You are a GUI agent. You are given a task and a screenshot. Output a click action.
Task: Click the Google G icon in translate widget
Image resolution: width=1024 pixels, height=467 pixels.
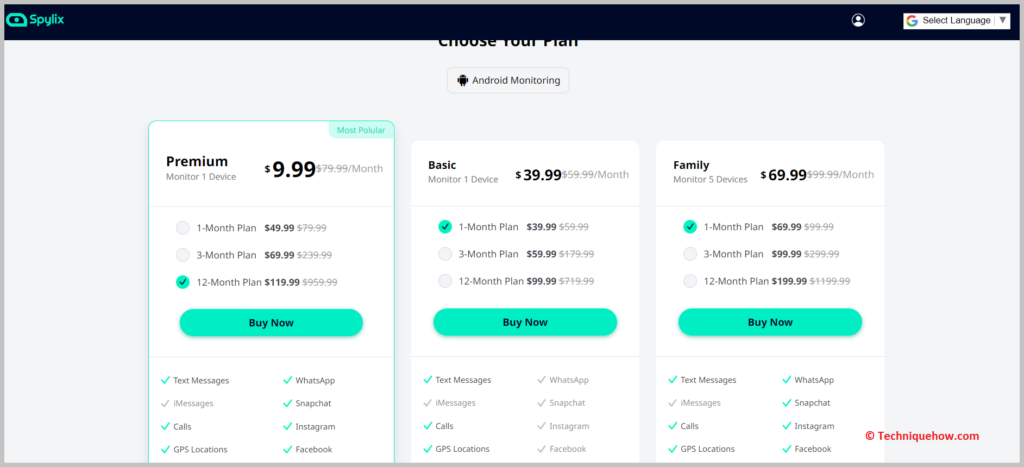912,21
